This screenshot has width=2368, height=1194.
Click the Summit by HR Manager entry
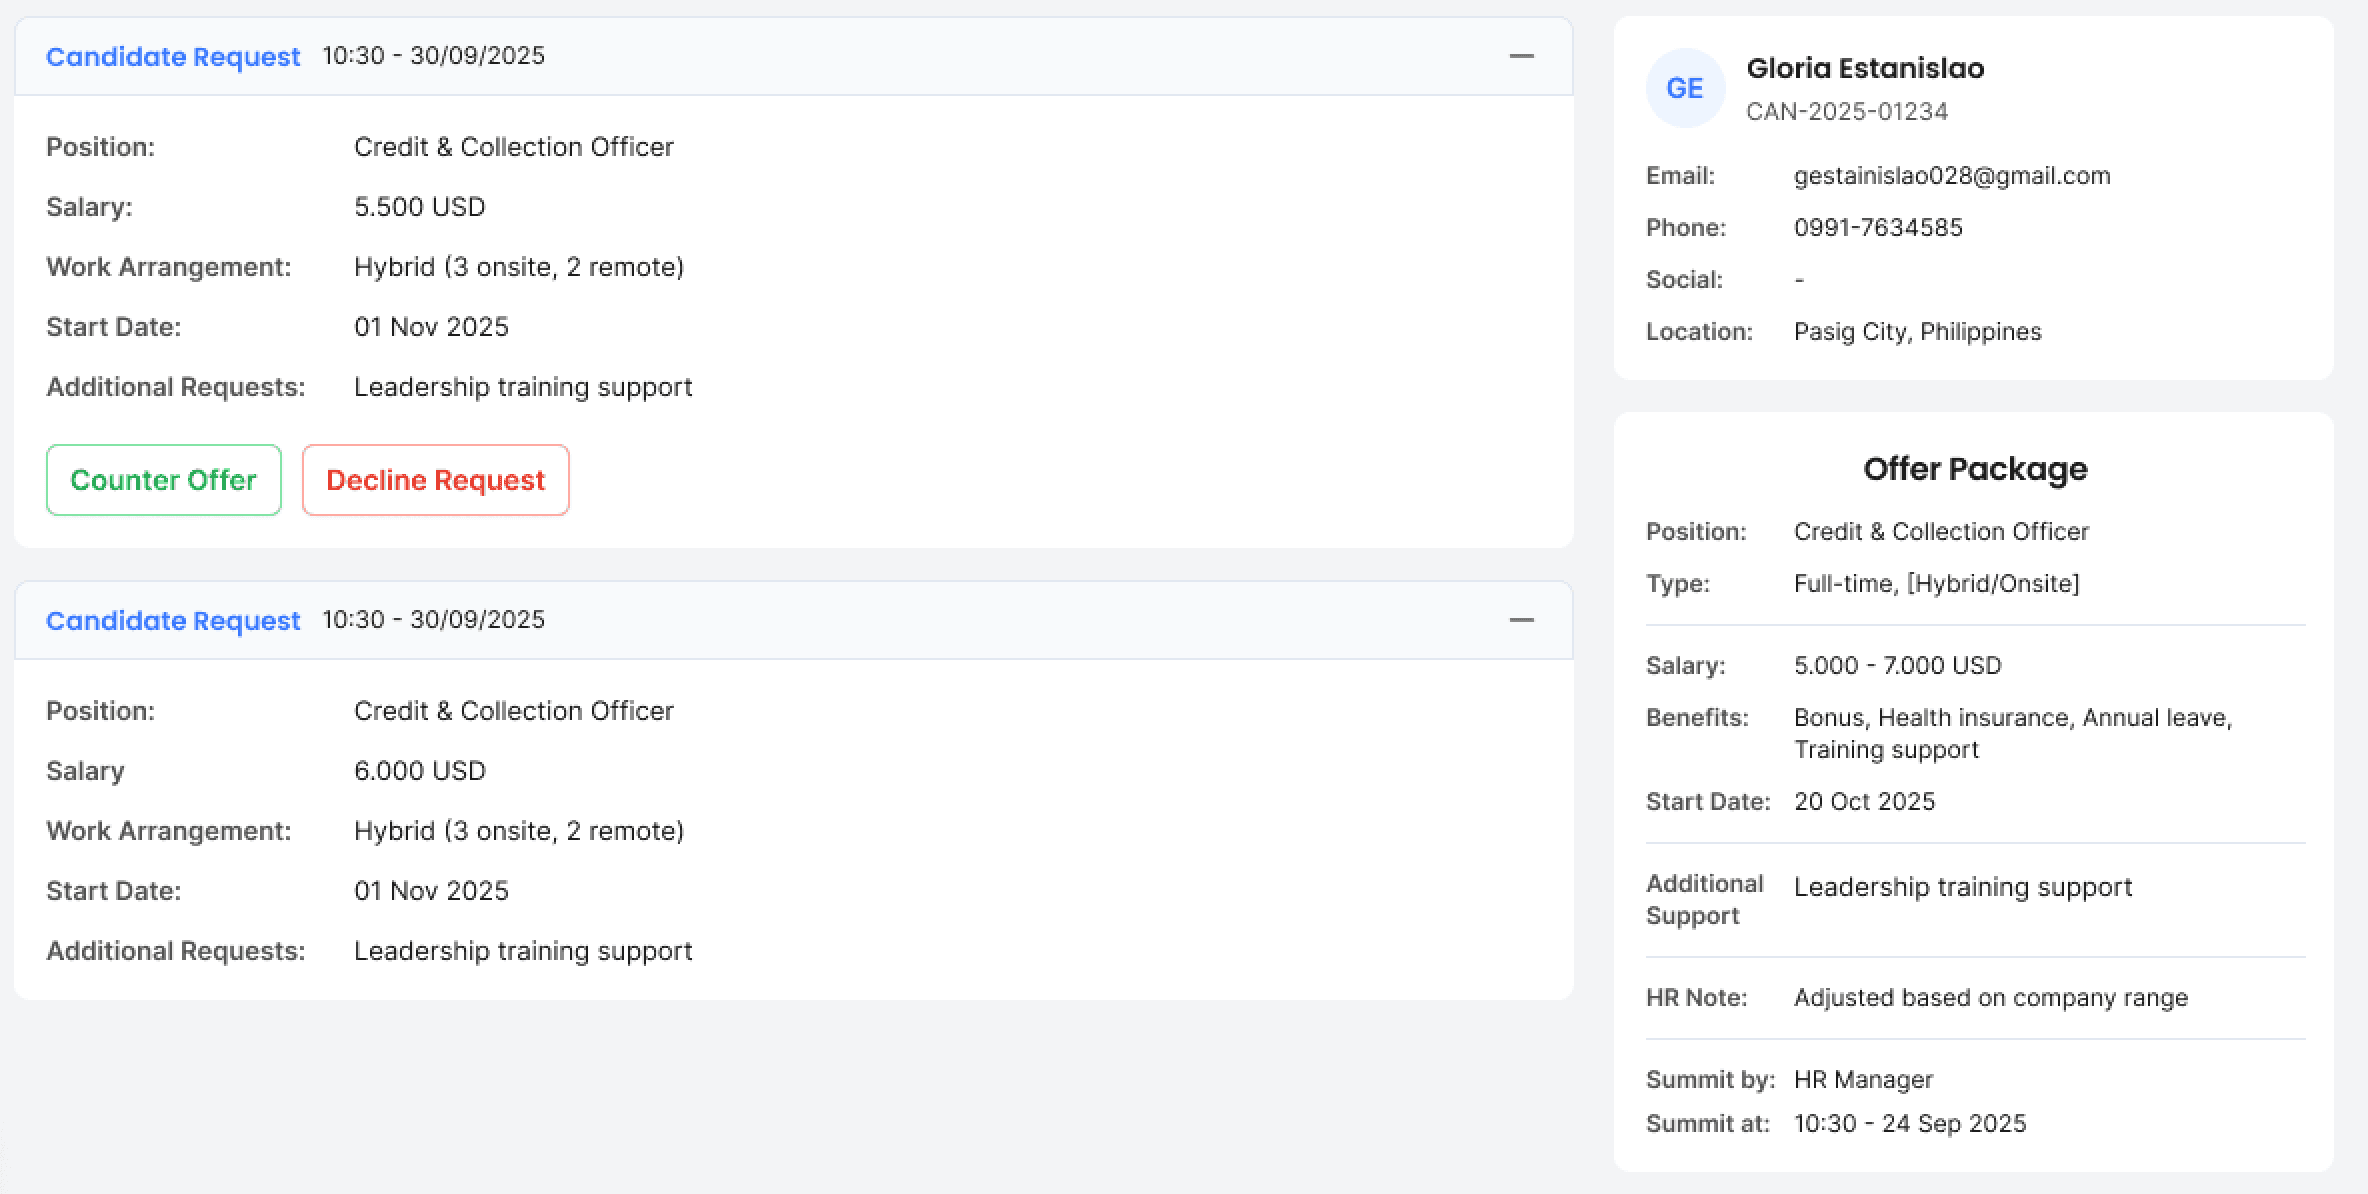coord(1862,1079)
